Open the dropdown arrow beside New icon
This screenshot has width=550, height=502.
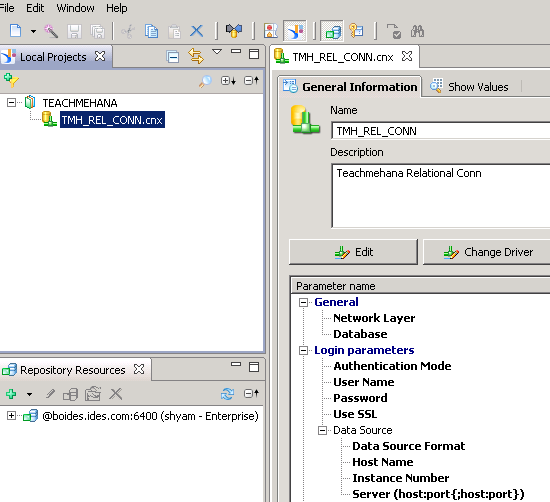tap(33, 31)
